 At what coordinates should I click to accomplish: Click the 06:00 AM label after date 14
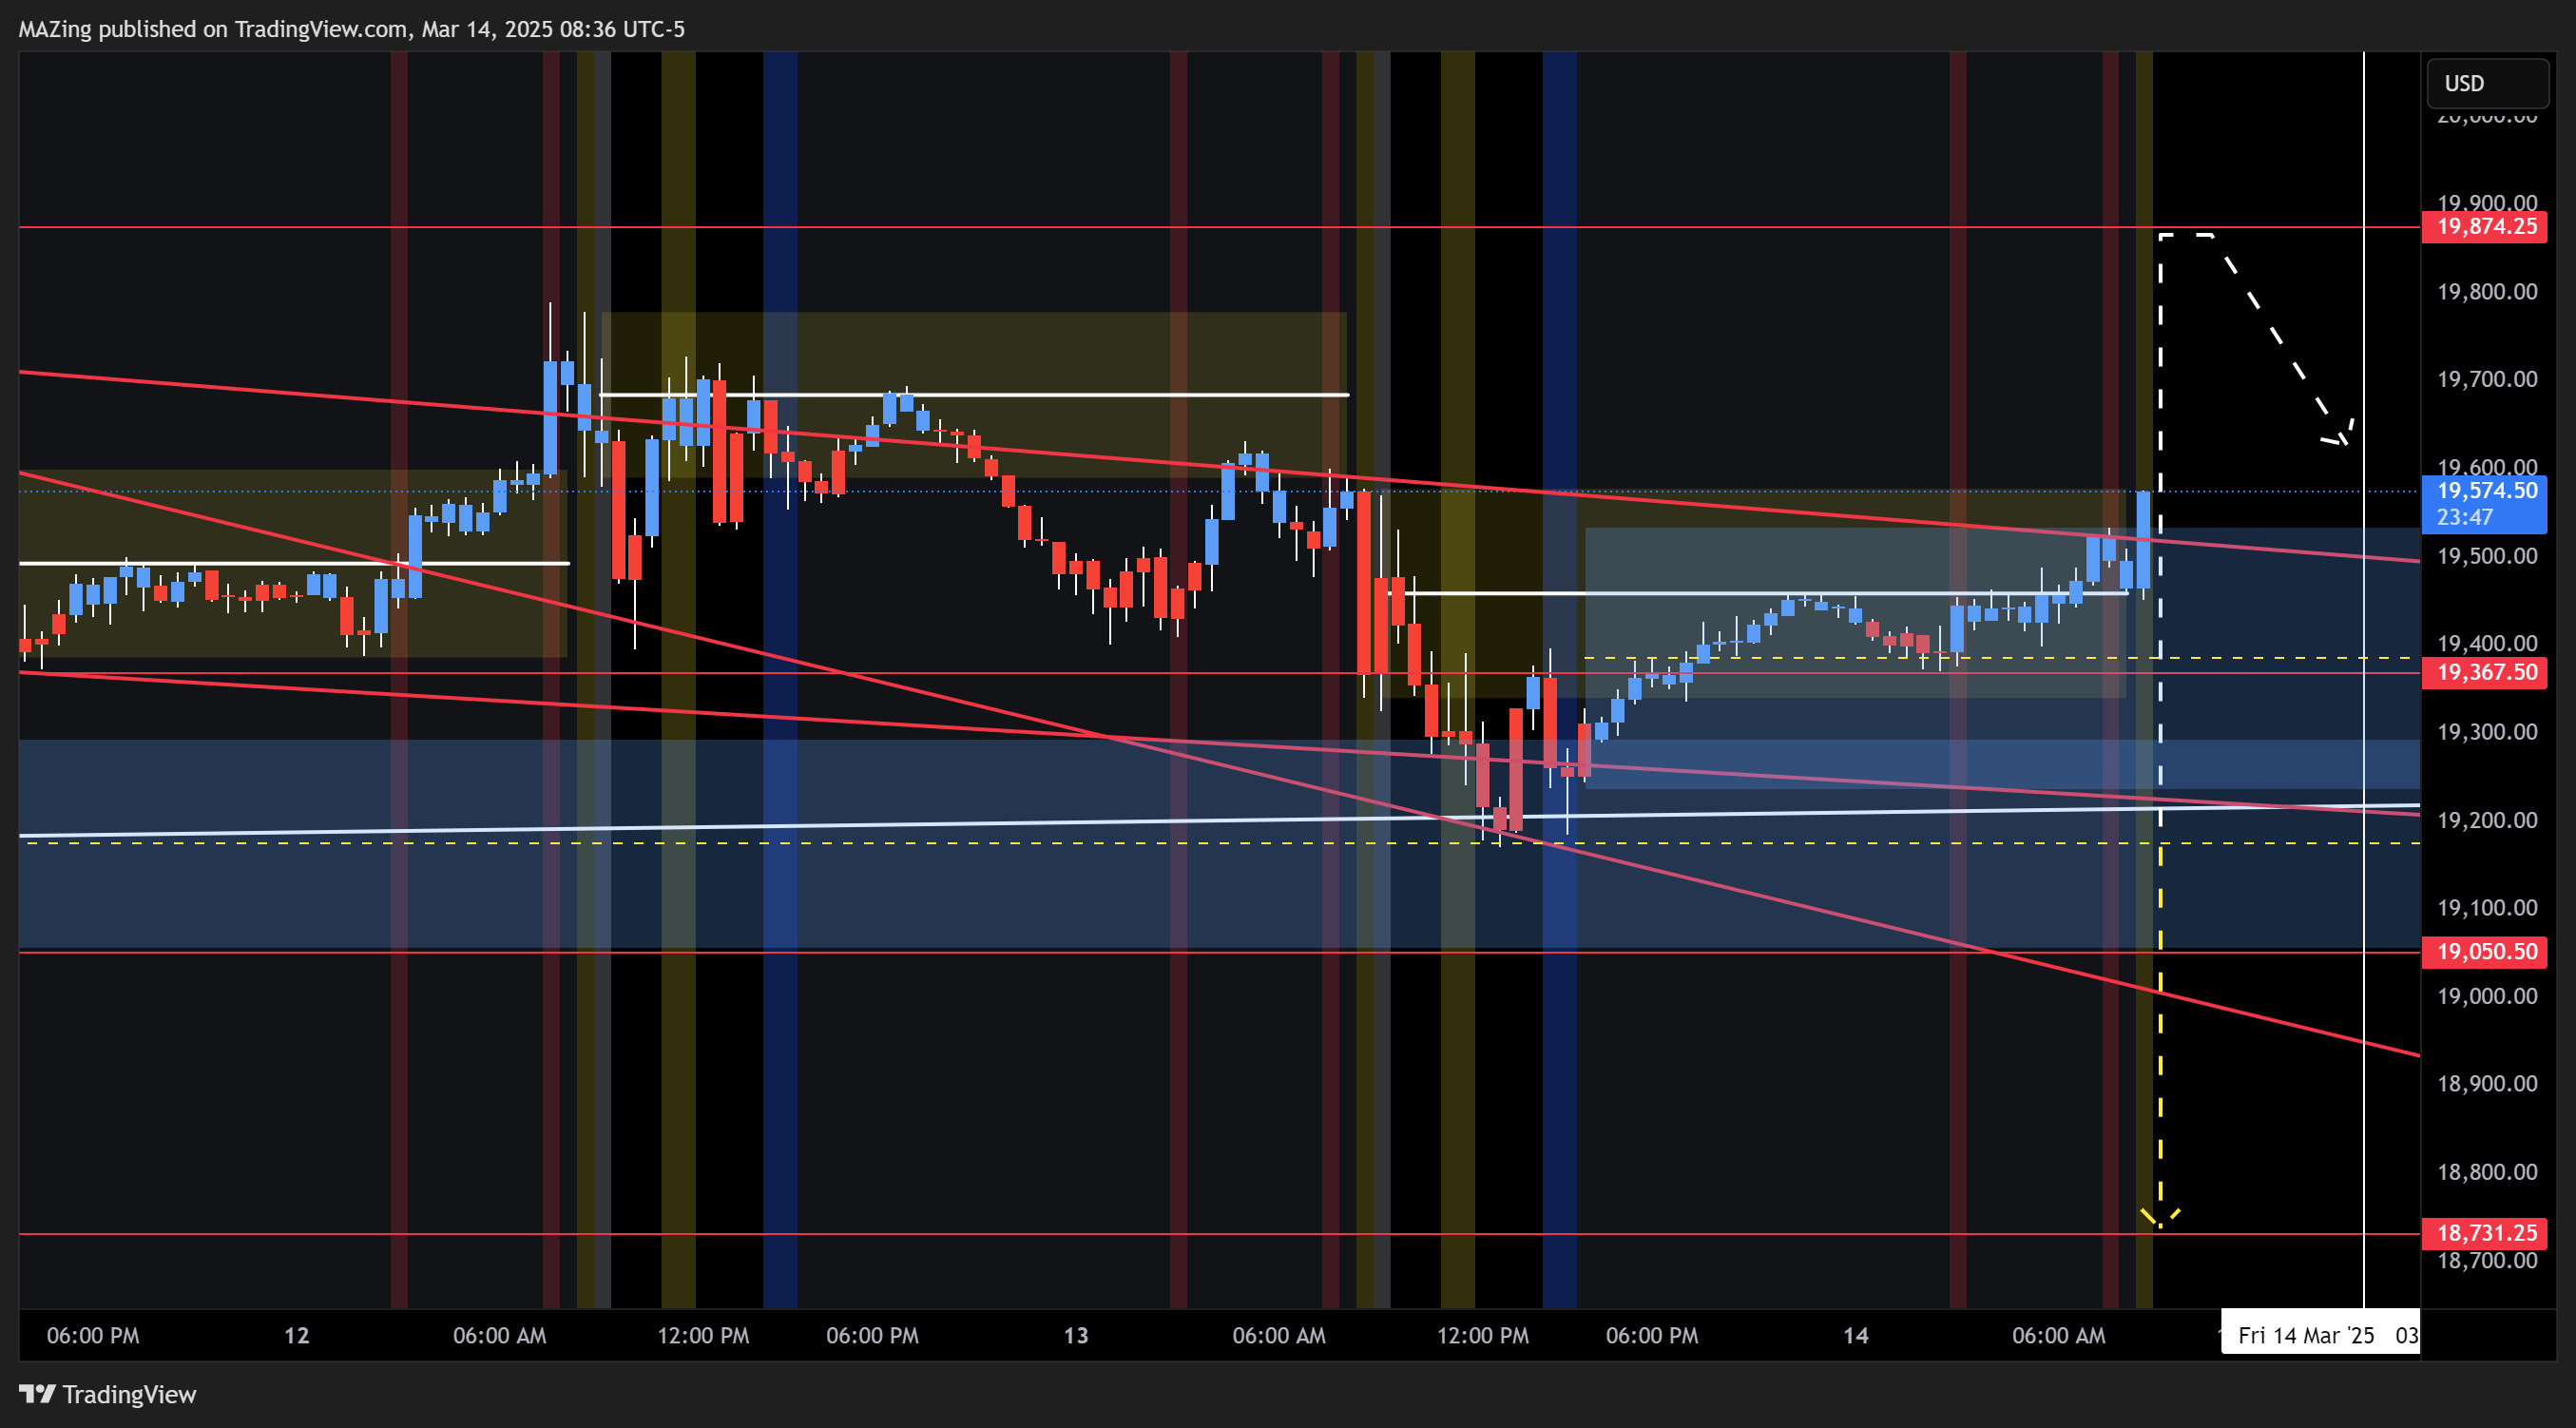(x=2059, y=1335)
